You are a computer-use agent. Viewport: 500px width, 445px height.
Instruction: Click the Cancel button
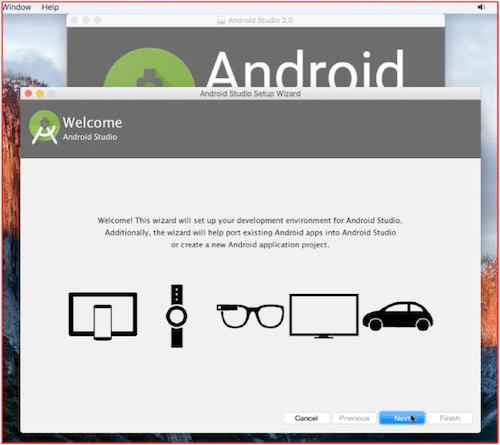tap(306, 418)
